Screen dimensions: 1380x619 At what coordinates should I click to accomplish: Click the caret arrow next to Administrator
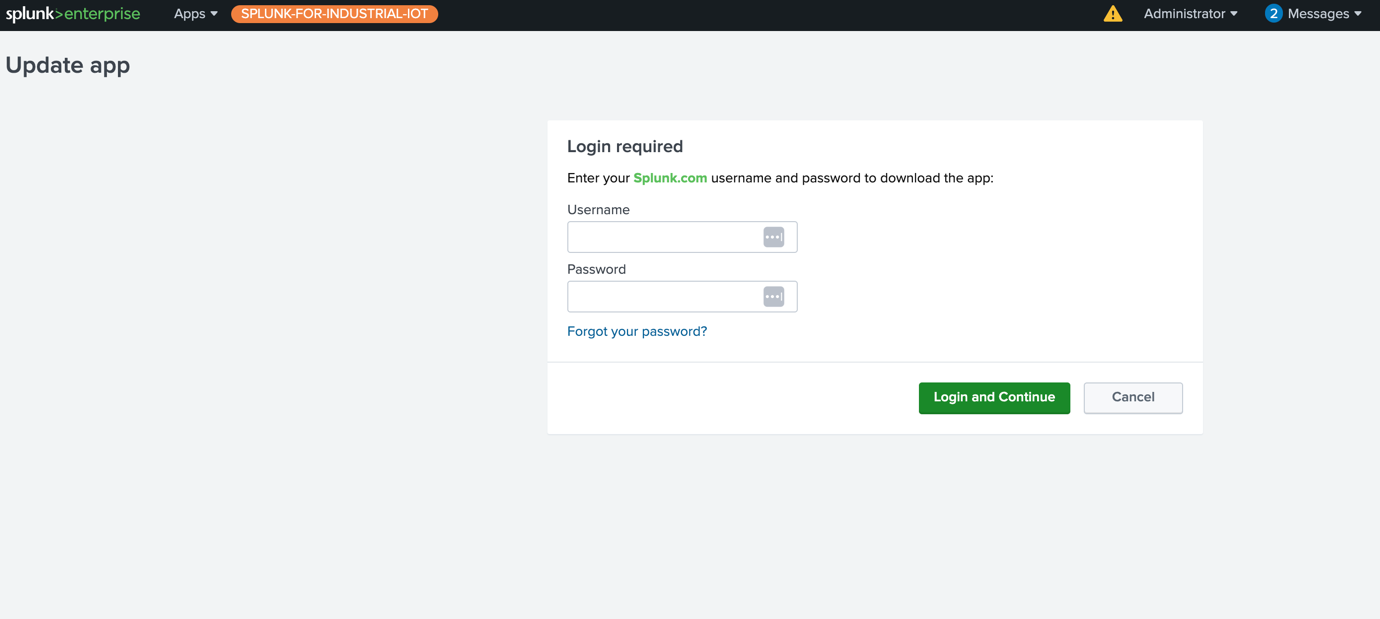click(1234, 14)
